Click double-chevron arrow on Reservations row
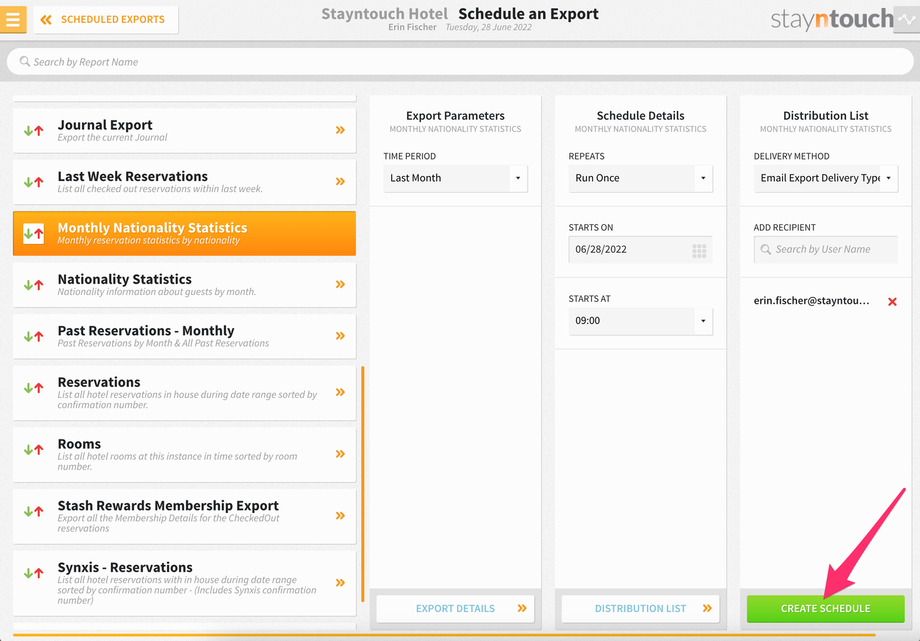Screen dimensions: 920x641 pos(340,392)
